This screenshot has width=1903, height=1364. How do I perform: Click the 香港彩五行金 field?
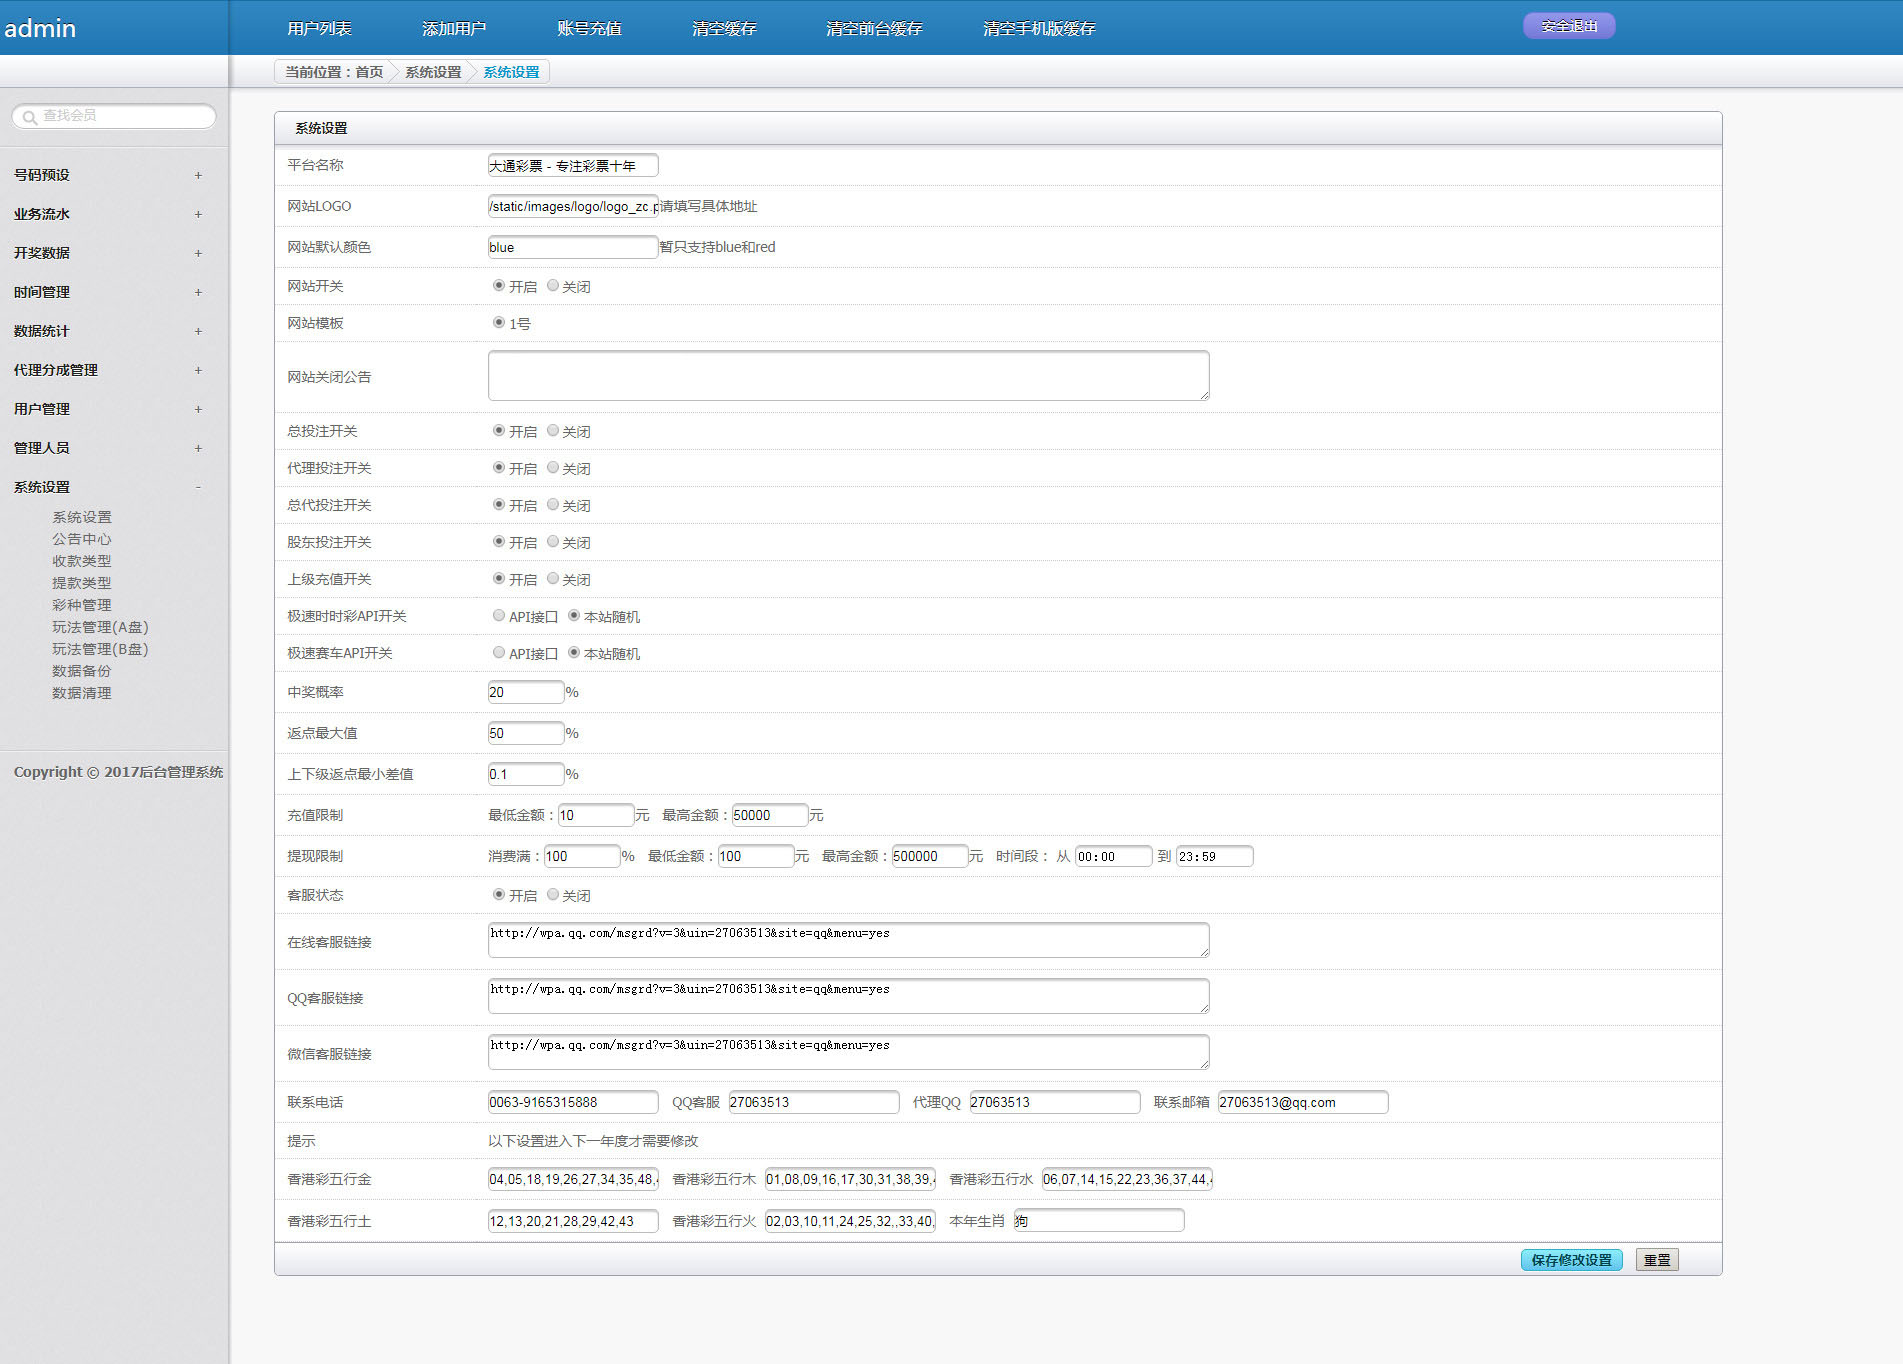point(573,1179)
